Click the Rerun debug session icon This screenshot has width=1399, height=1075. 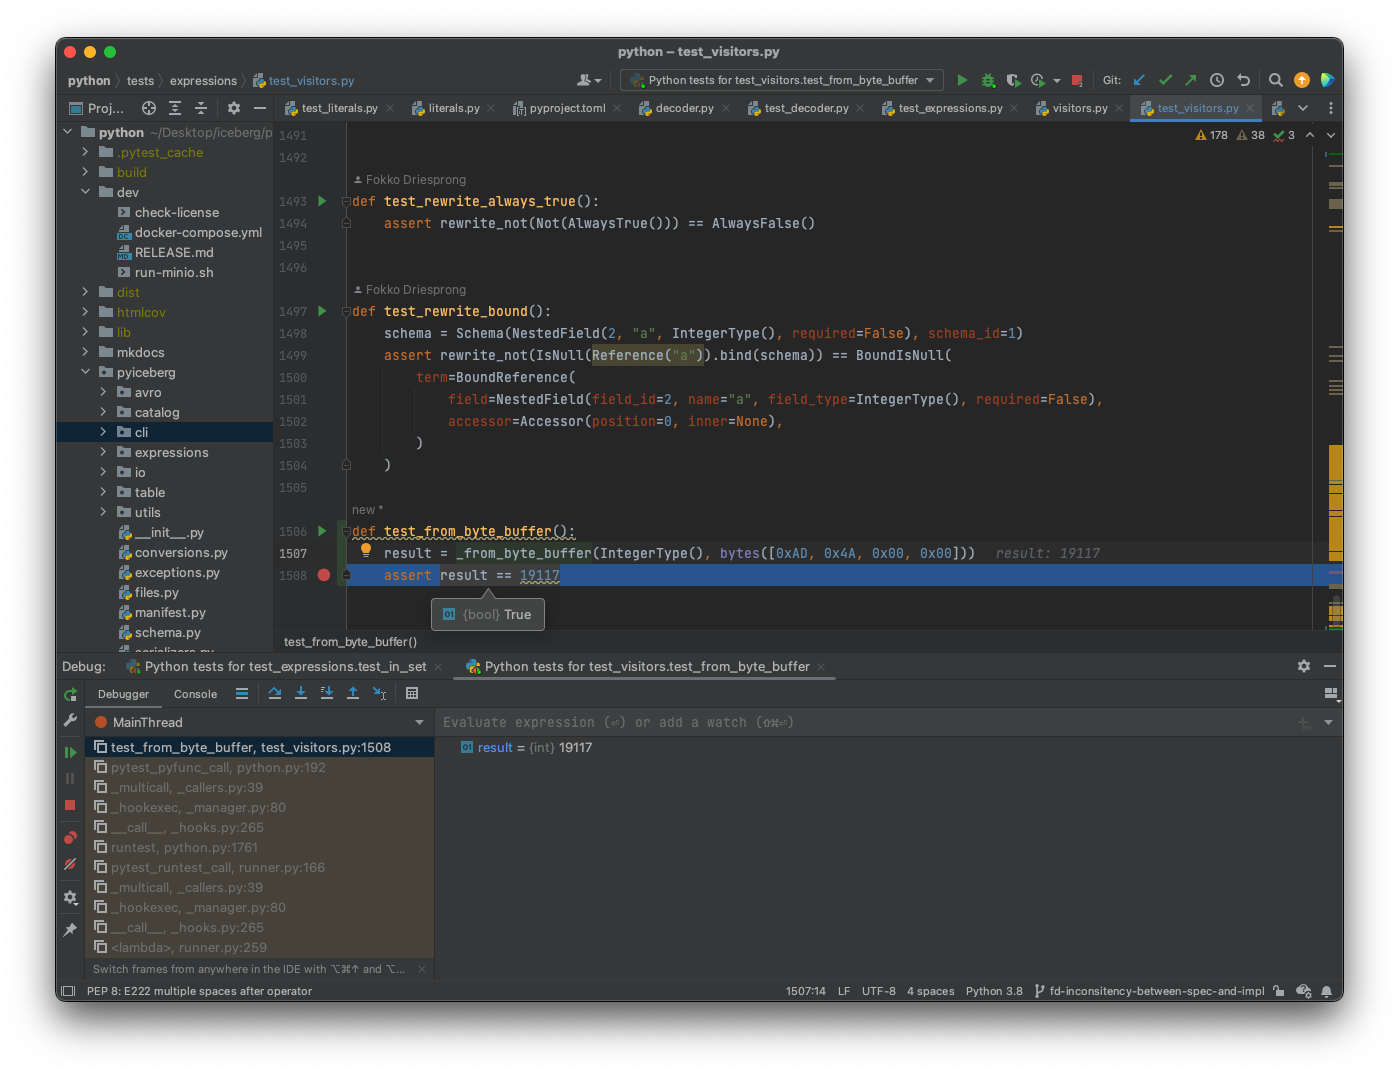70,695
